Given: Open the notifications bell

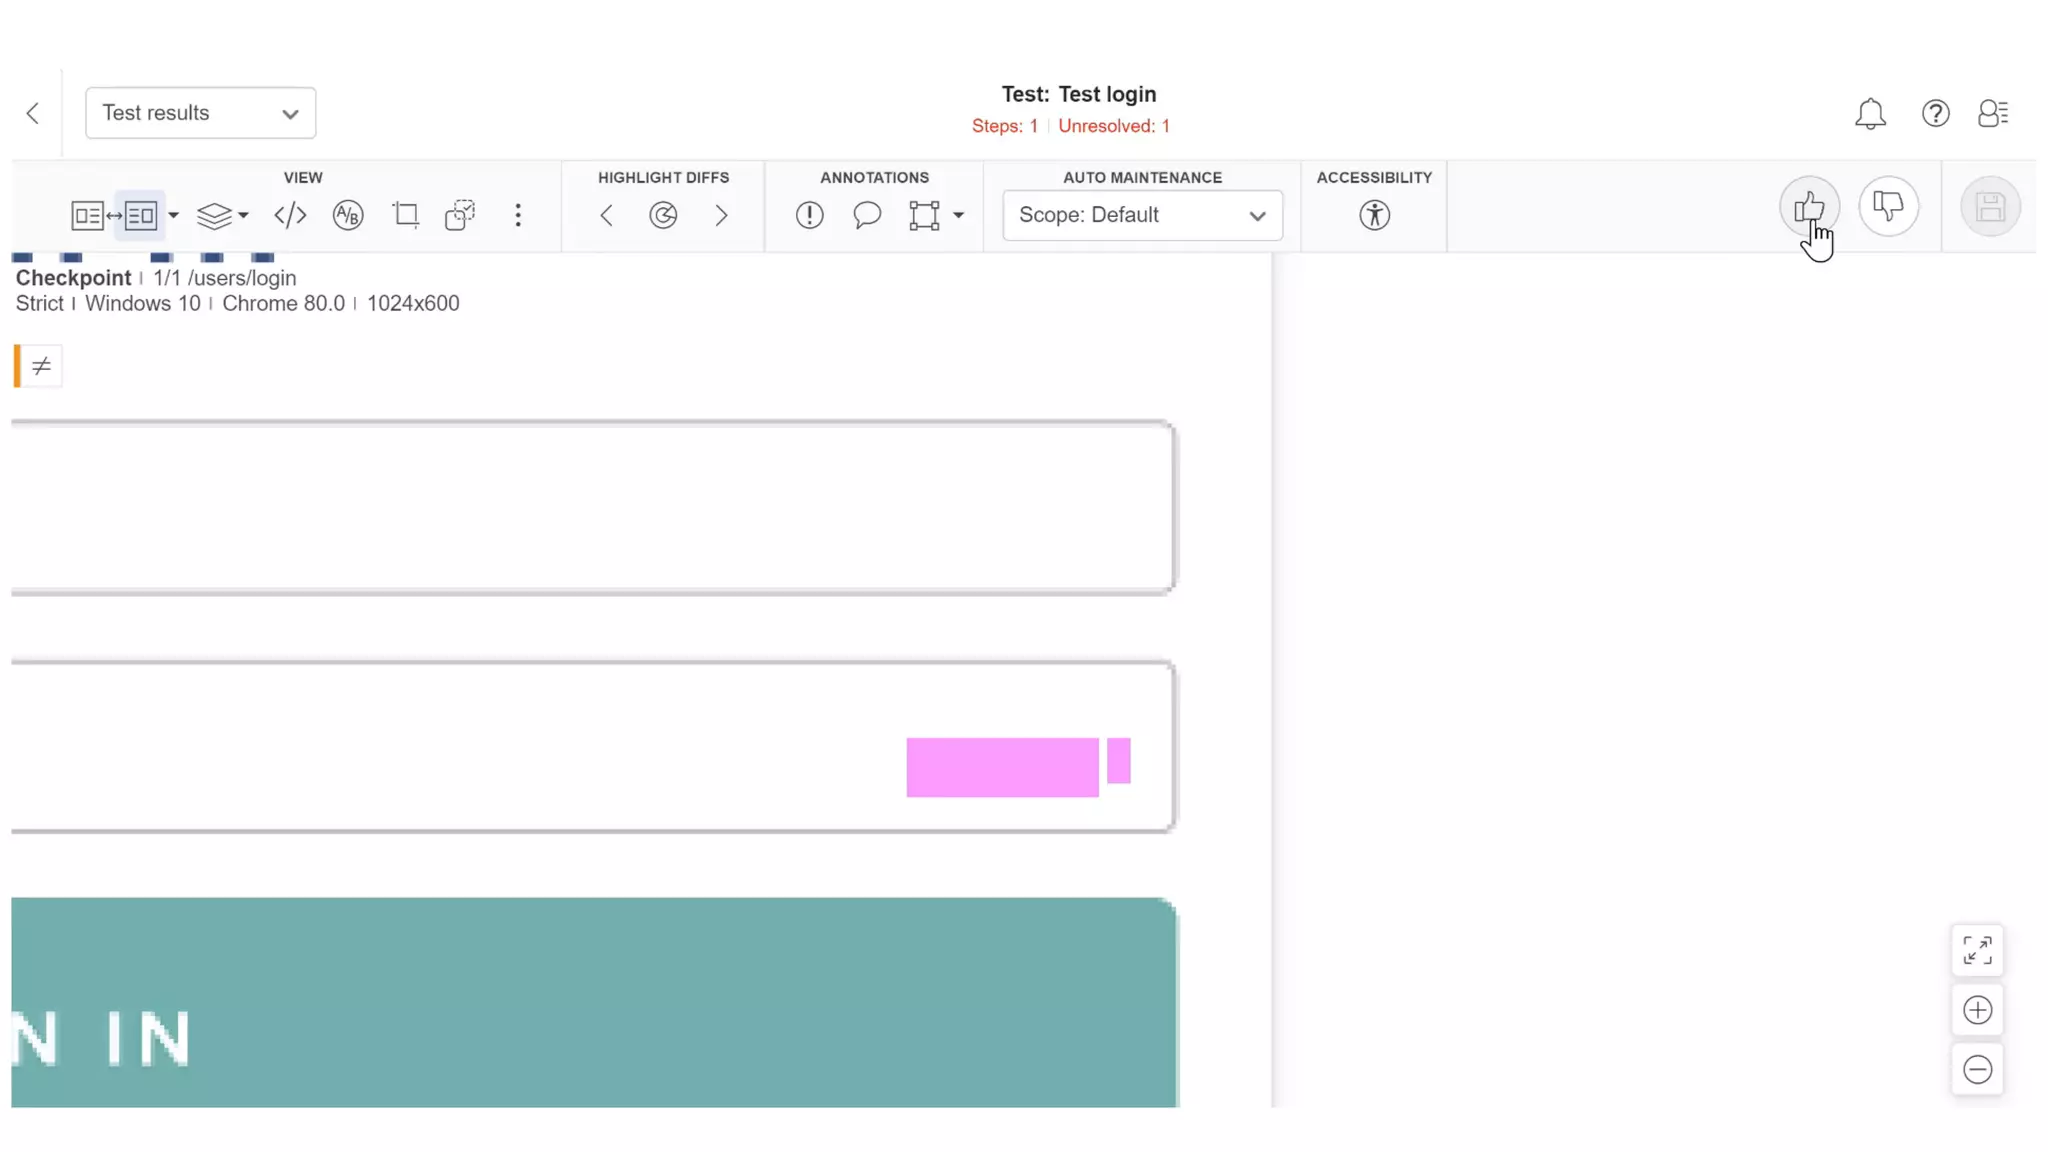Looking at the screenshot, I should [x=1870, y=113].
